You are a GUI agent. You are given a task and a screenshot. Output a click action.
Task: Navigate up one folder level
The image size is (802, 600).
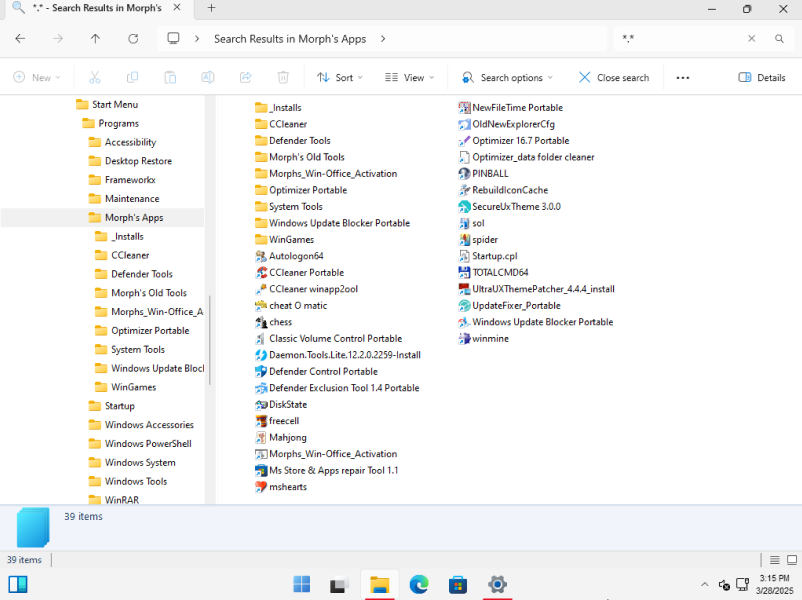95,38
